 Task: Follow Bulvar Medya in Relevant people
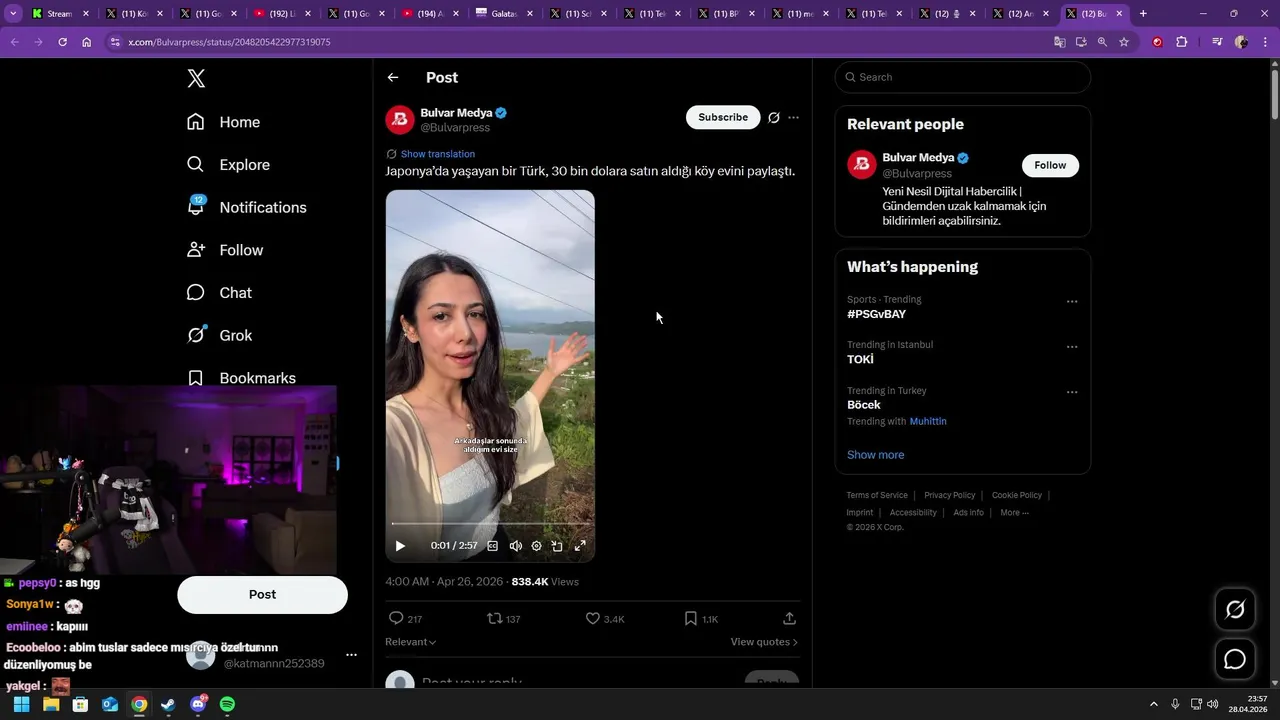[1050, 165]
